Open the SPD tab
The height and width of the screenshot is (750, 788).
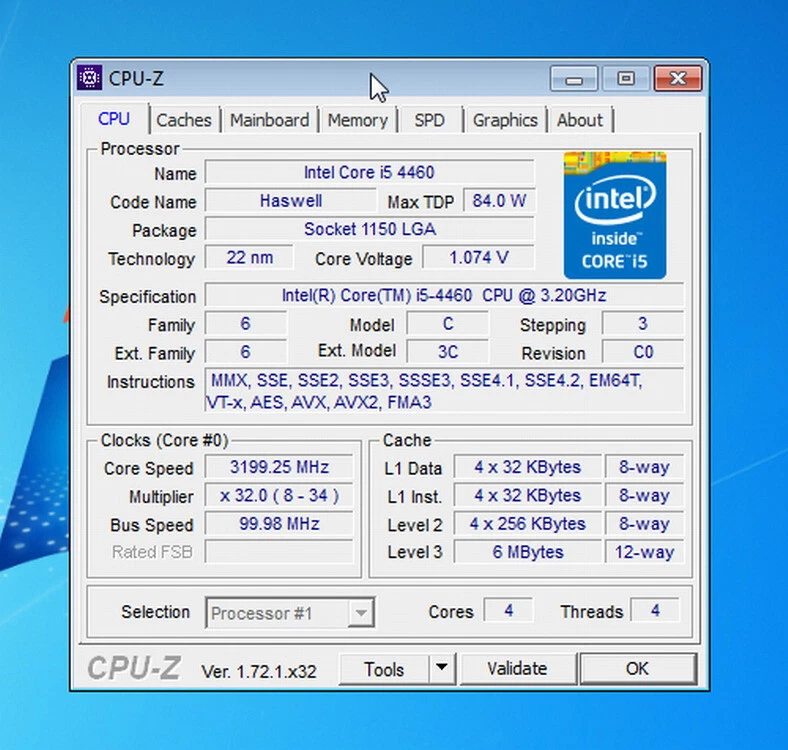430,120
